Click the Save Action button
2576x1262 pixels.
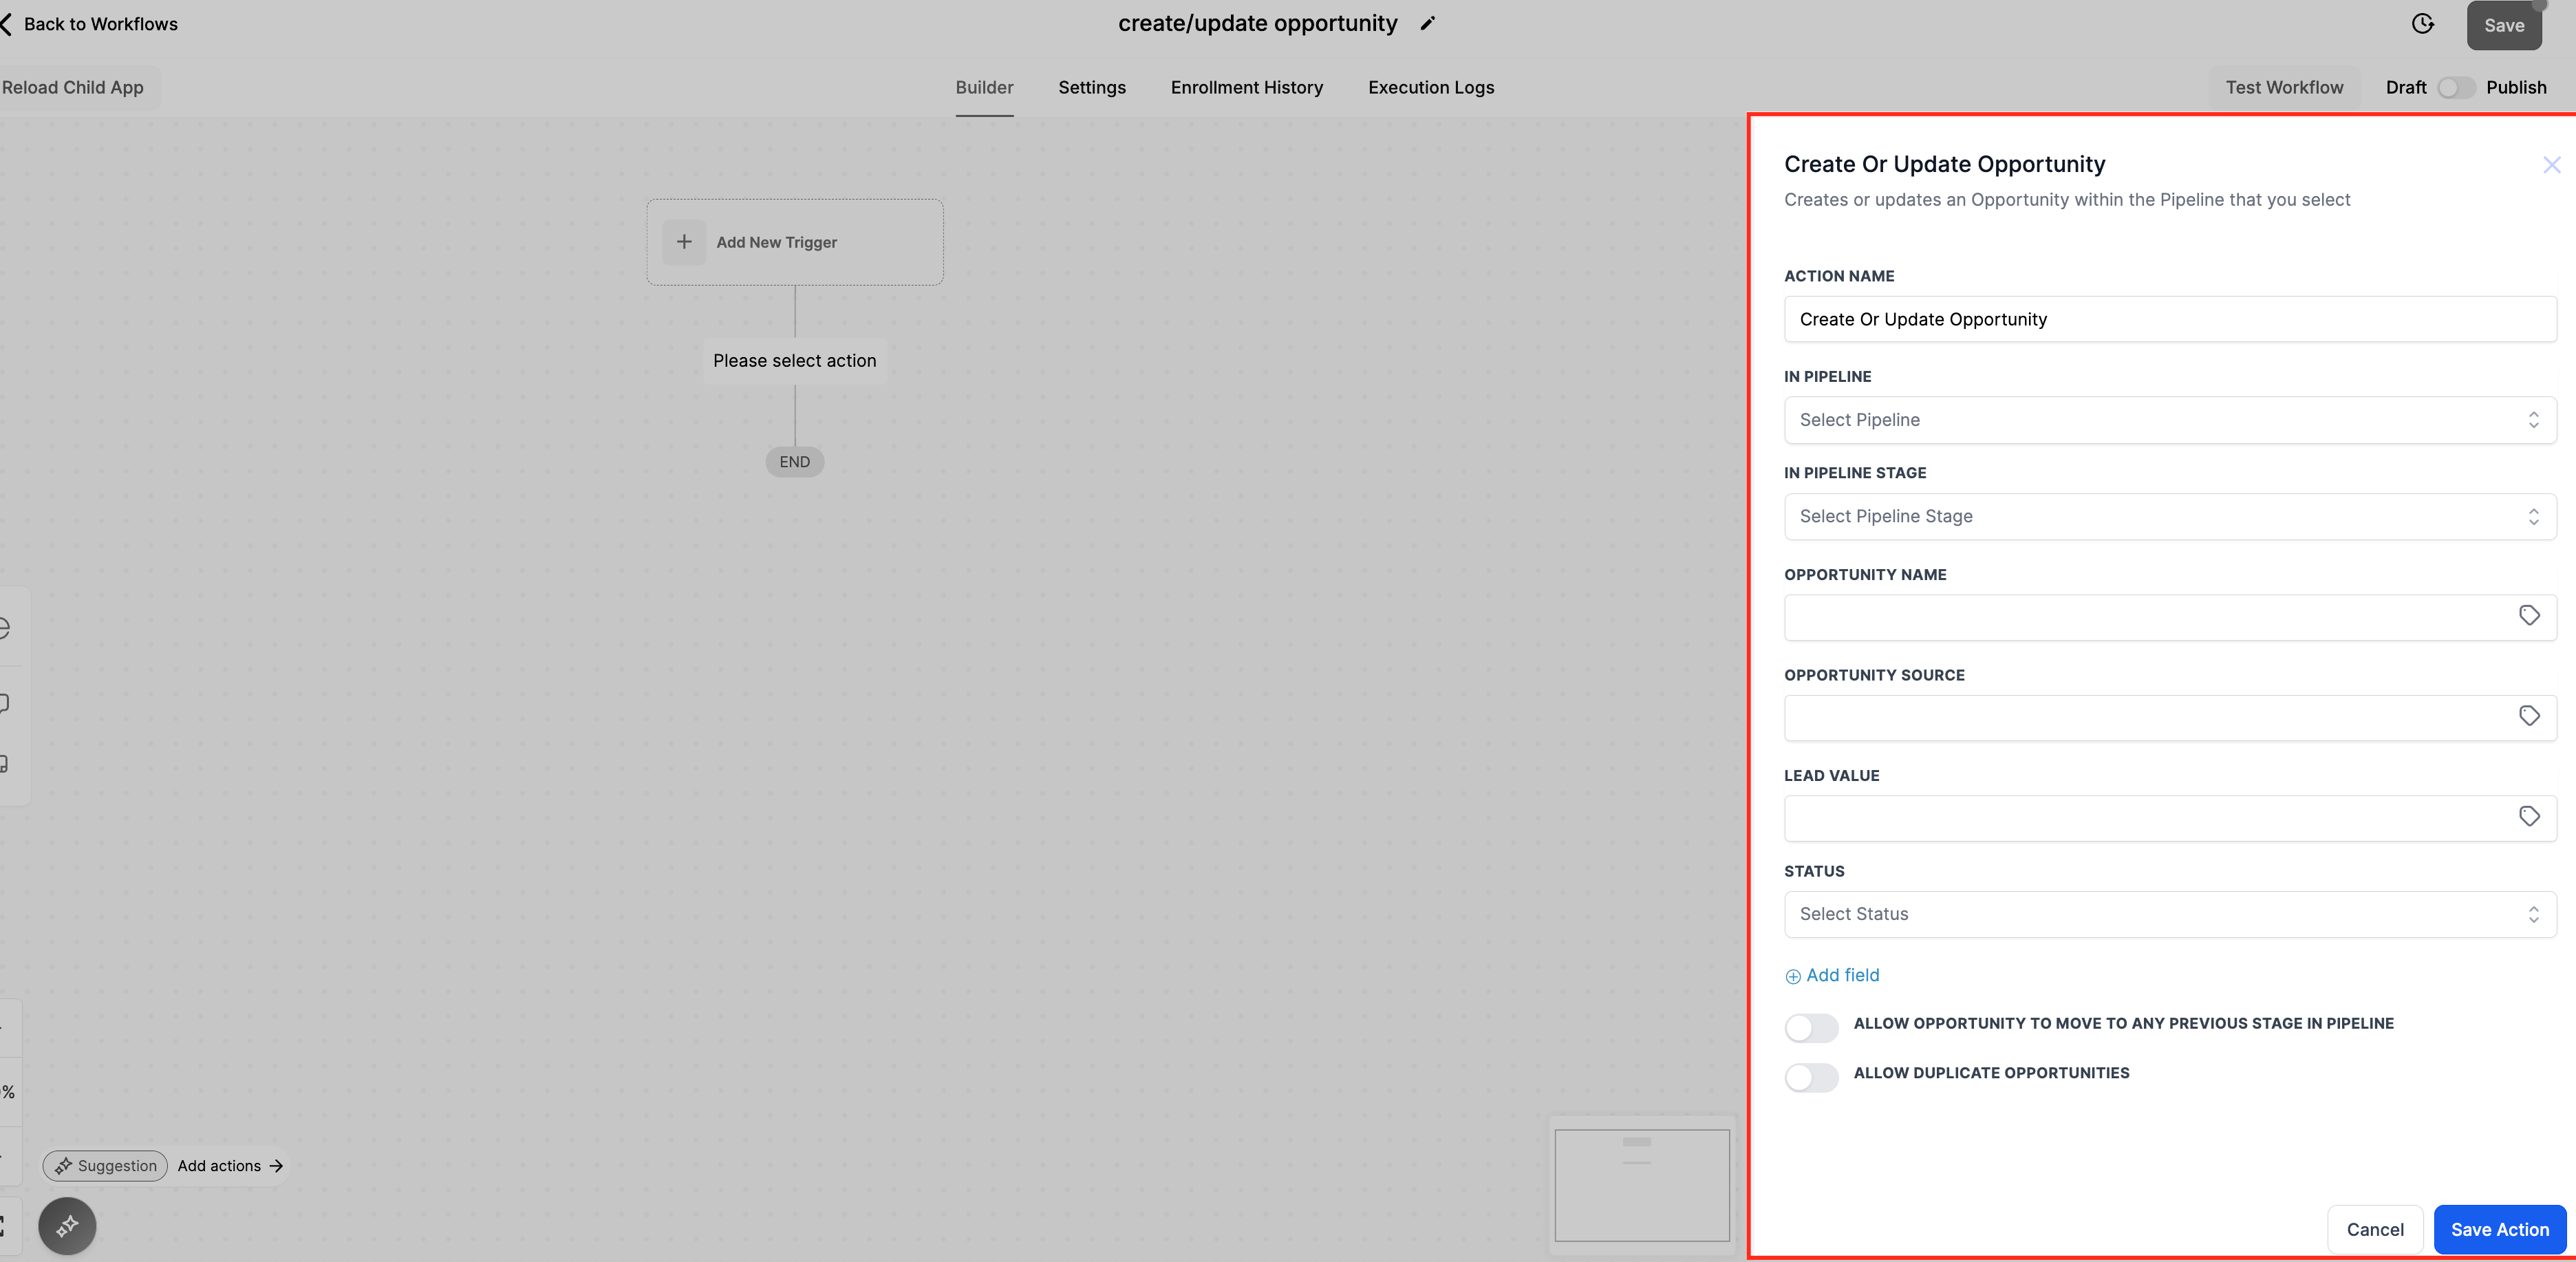pyautogui.click(x=2499, y=1229)
